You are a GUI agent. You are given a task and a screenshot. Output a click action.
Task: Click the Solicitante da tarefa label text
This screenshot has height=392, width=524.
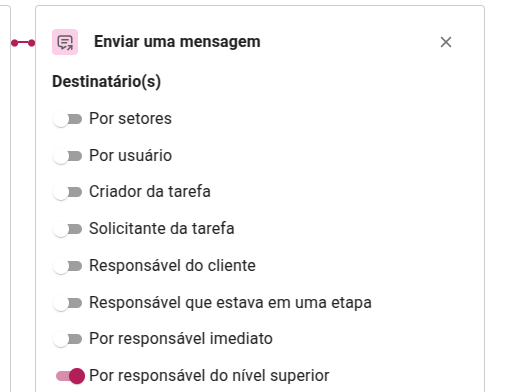(x=162, y=229)
